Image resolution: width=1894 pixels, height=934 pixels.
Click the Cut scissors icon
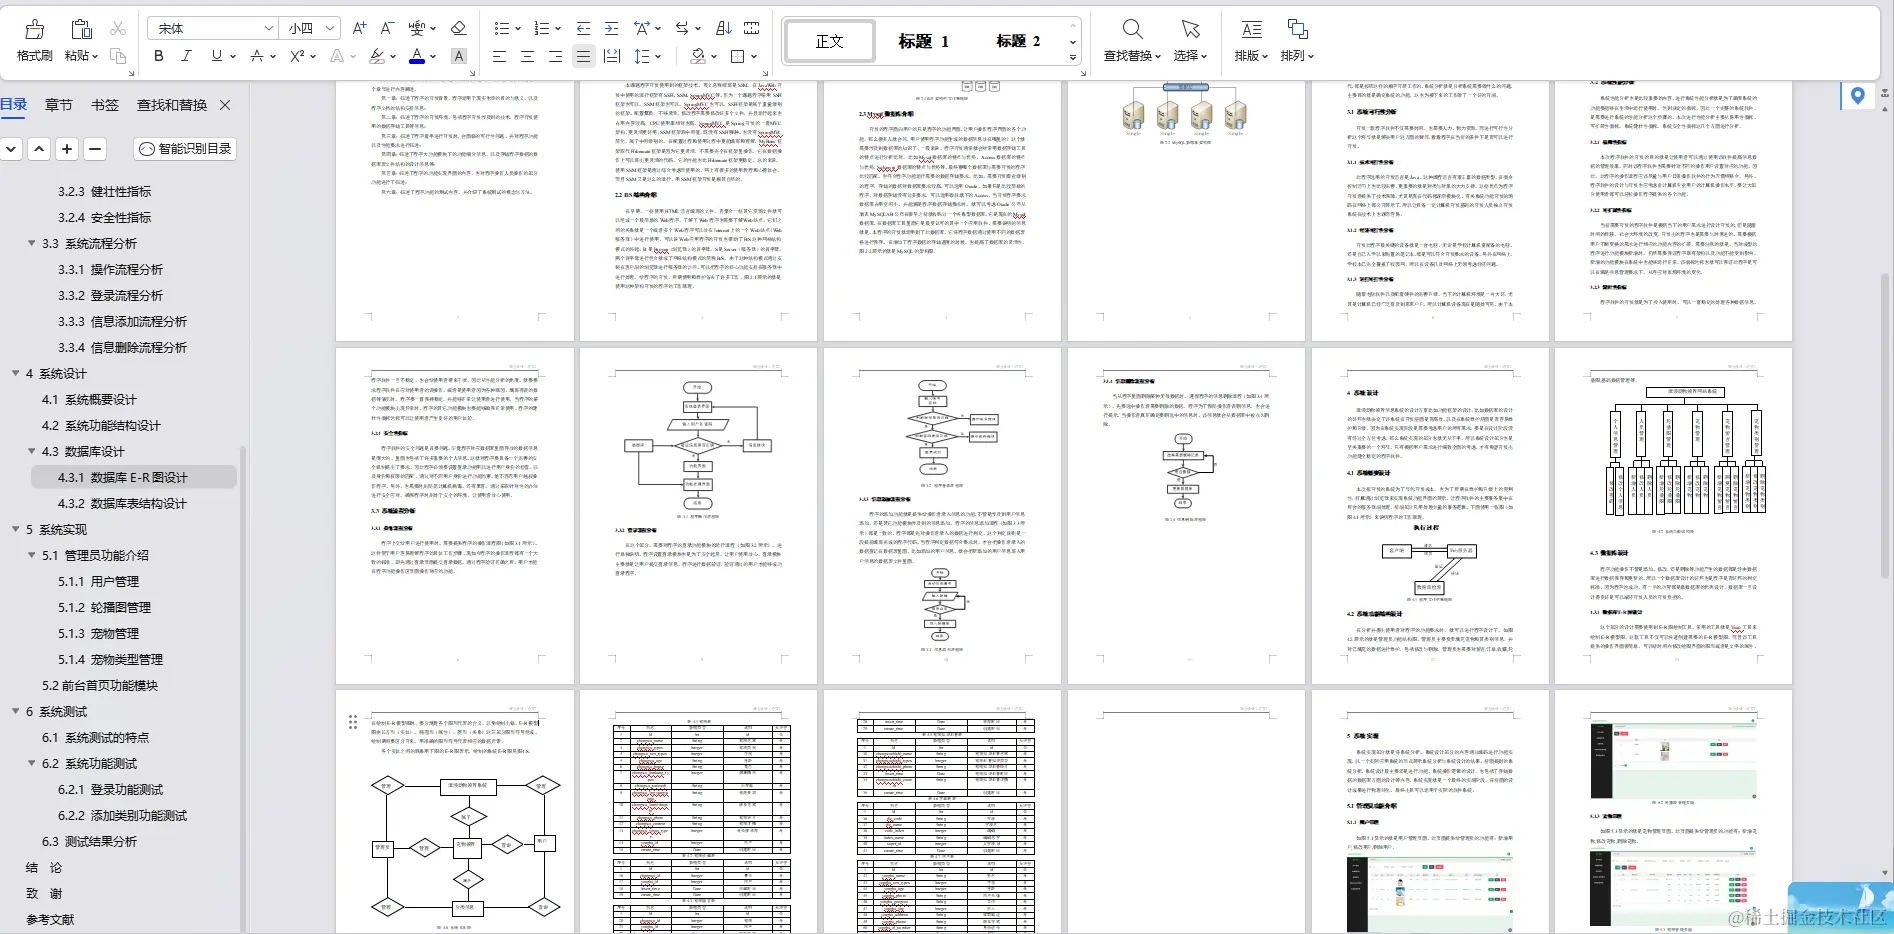[118, 28]
